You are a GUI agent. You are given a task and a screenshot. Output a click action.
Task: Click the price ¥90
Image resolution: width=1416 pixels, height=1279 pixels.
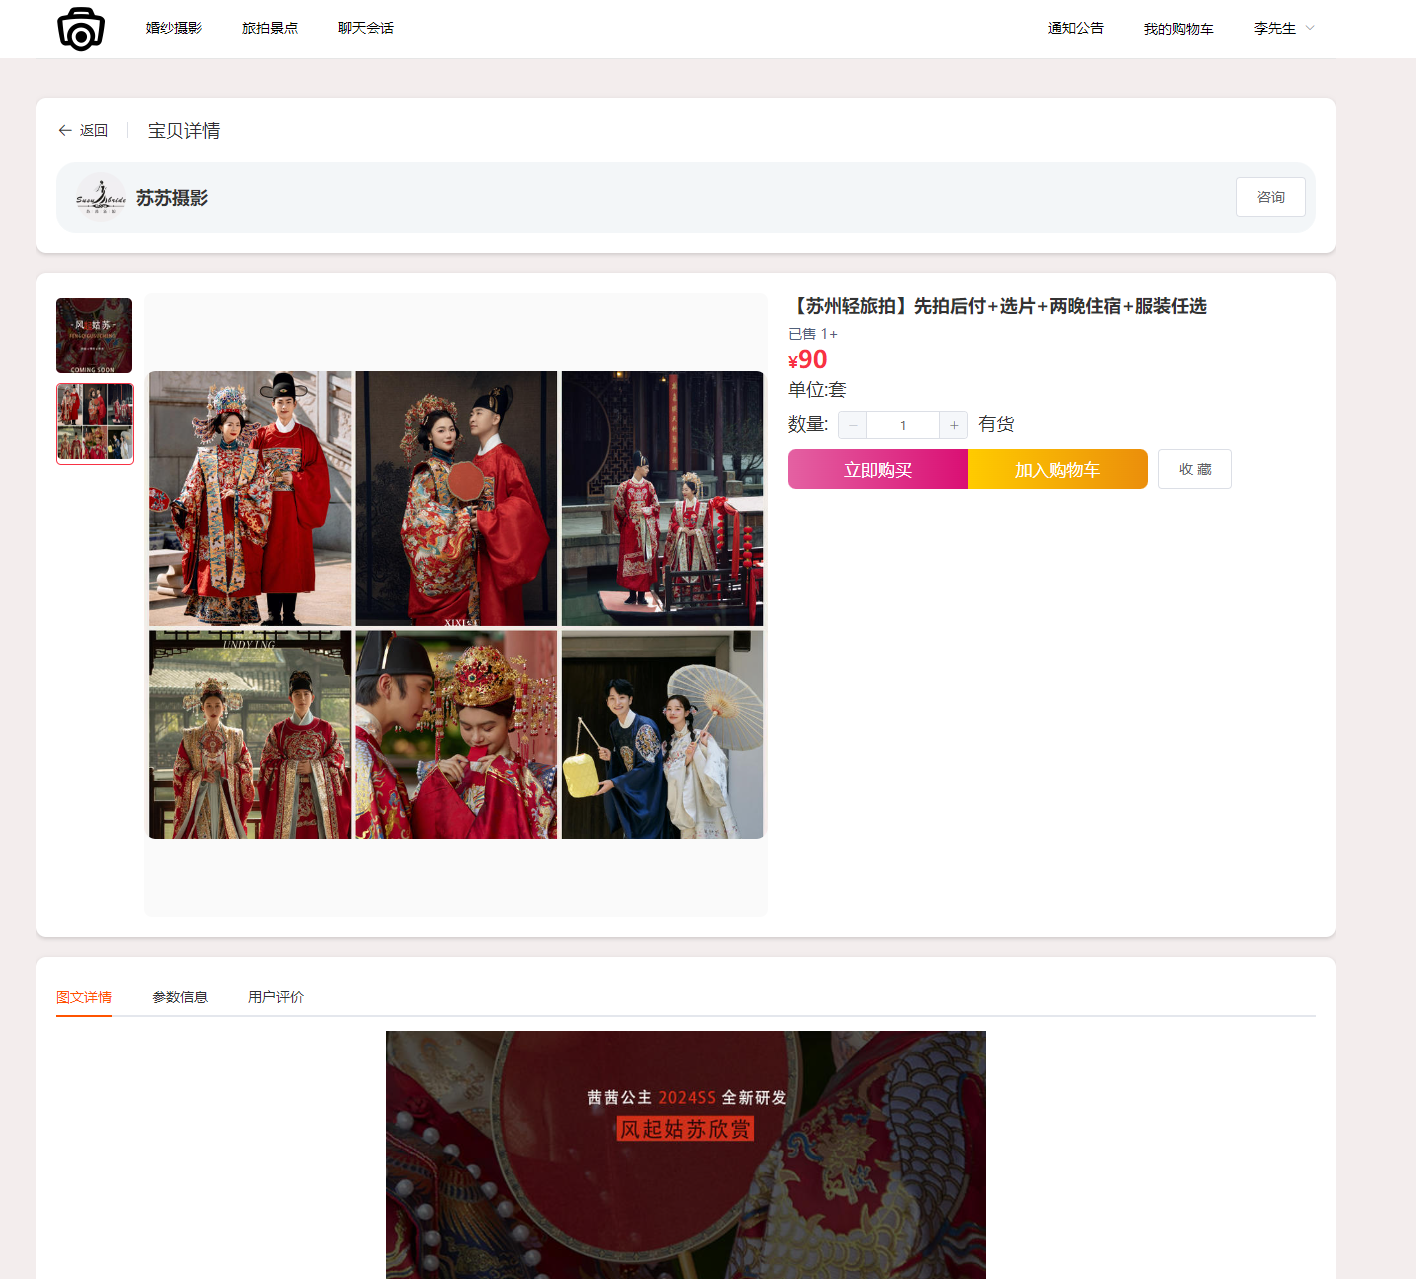point(808,360)
